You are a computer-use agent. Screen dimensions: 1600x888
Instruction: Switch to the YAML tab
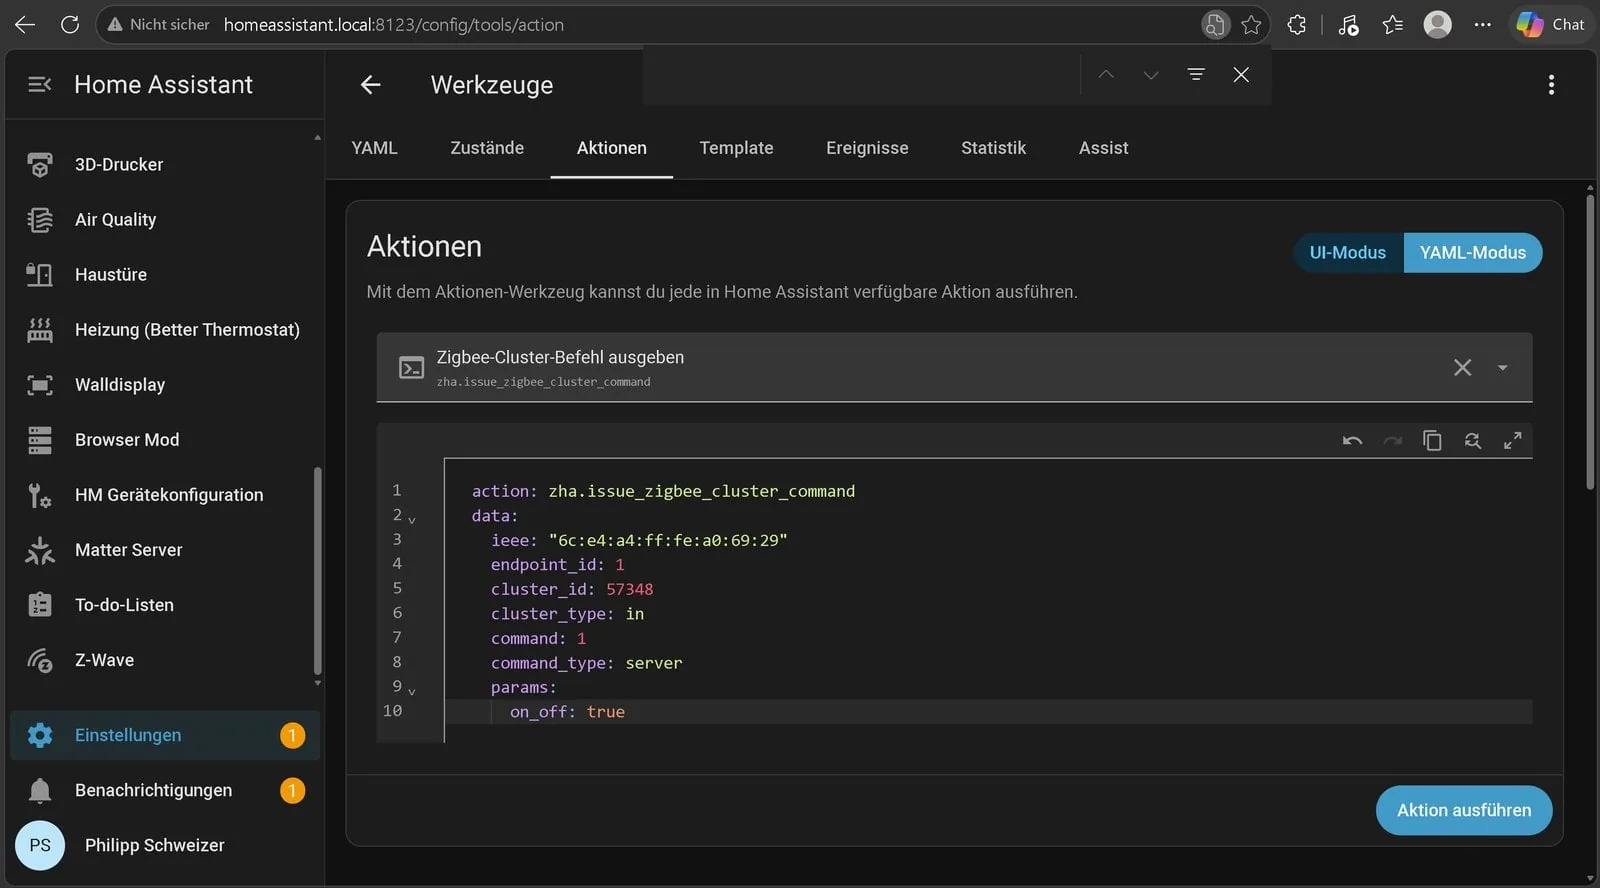(x=374, y=148)
